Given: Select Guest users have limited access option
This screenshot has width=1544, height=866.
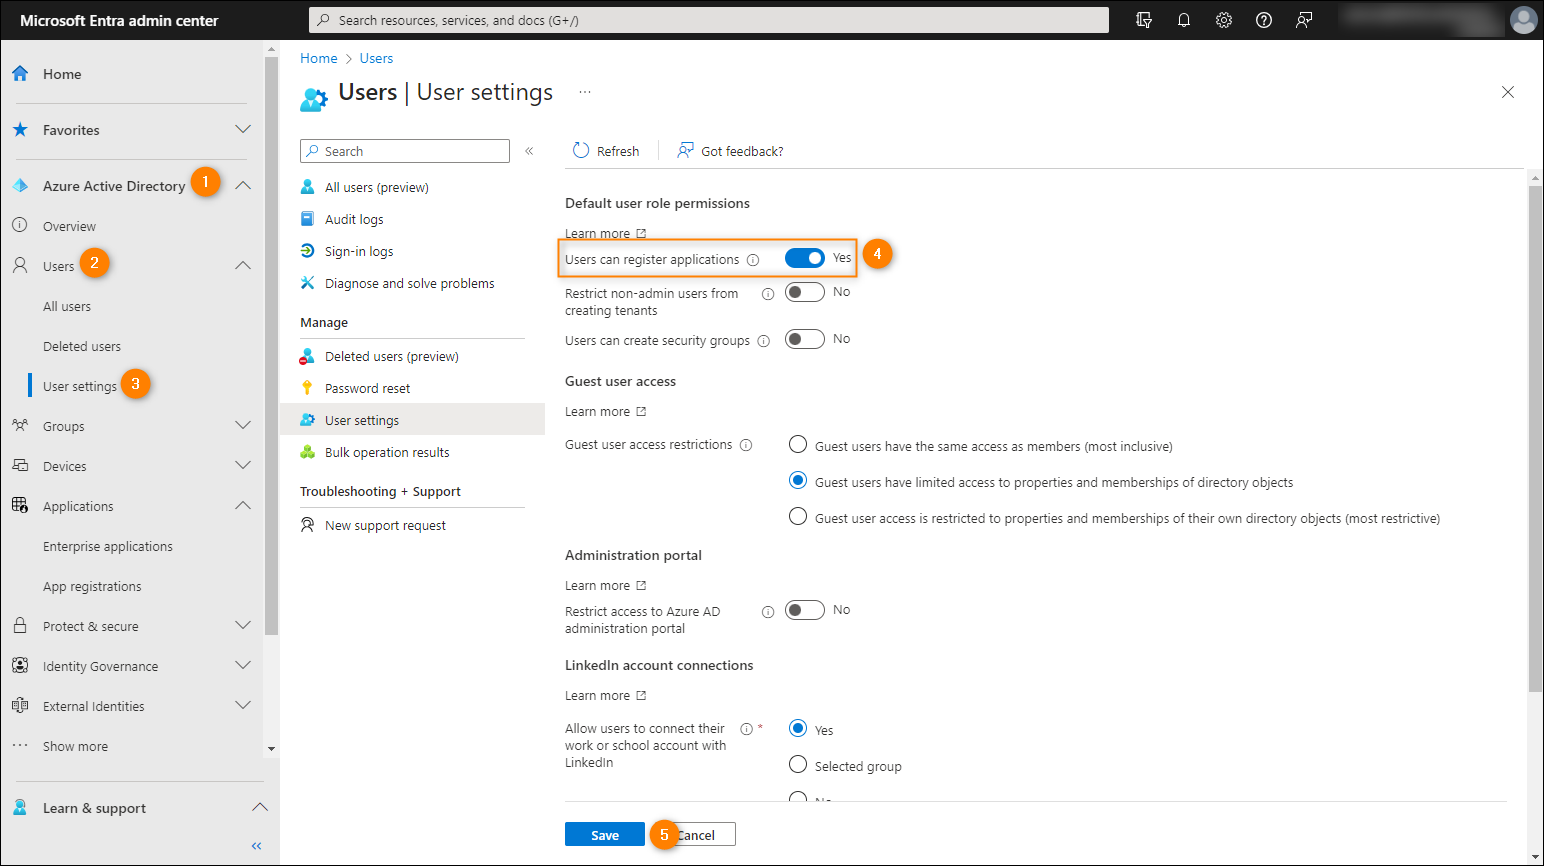Looking at the screenshot, I should coord(798,480).
